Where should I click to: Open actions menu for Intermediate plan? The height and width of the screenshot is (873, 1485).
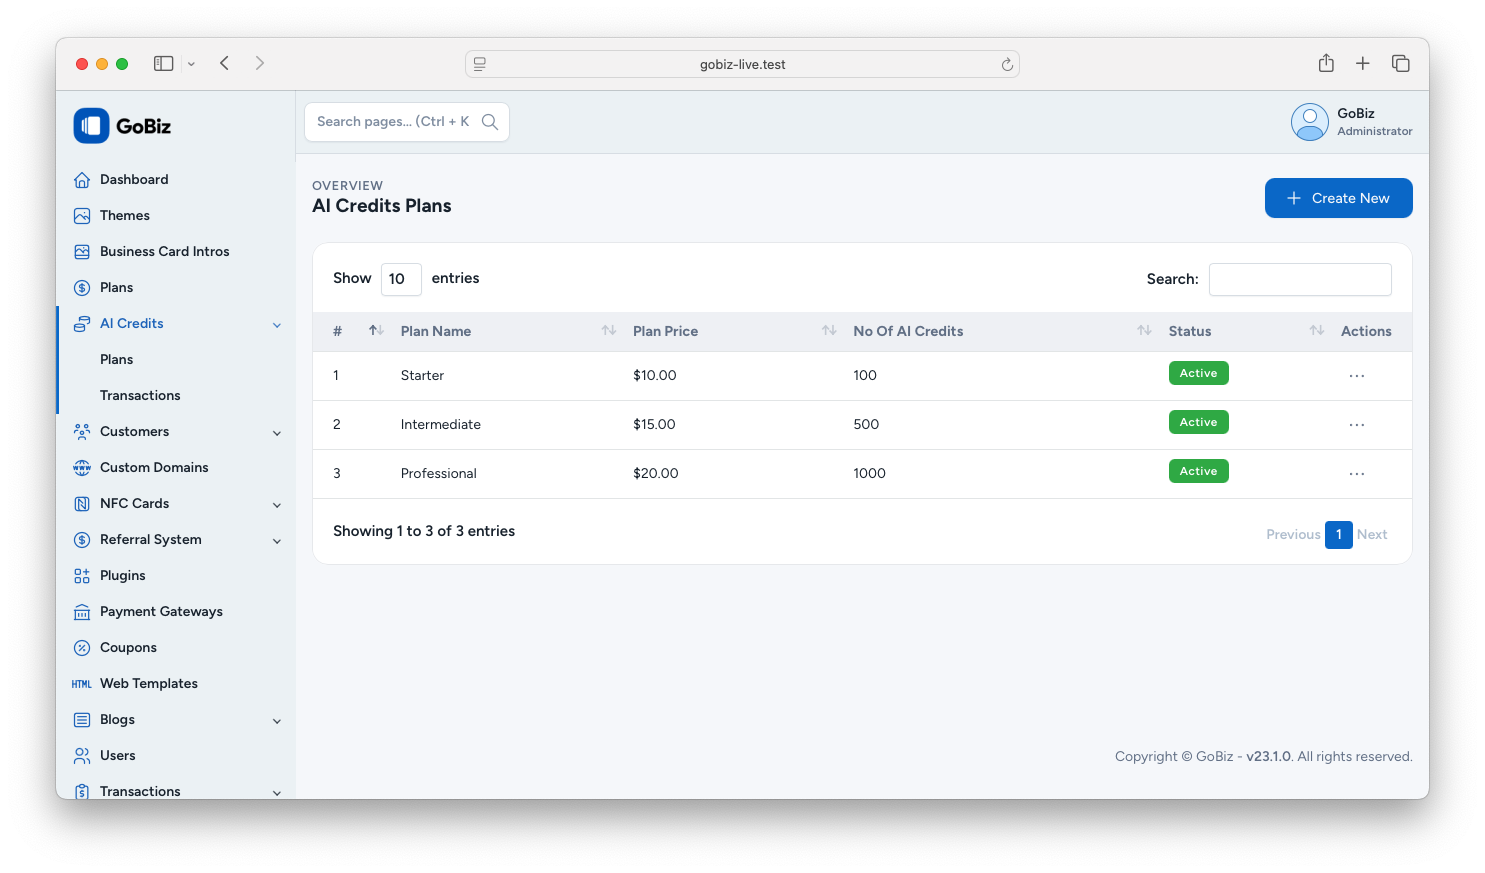pos(1357,425)
